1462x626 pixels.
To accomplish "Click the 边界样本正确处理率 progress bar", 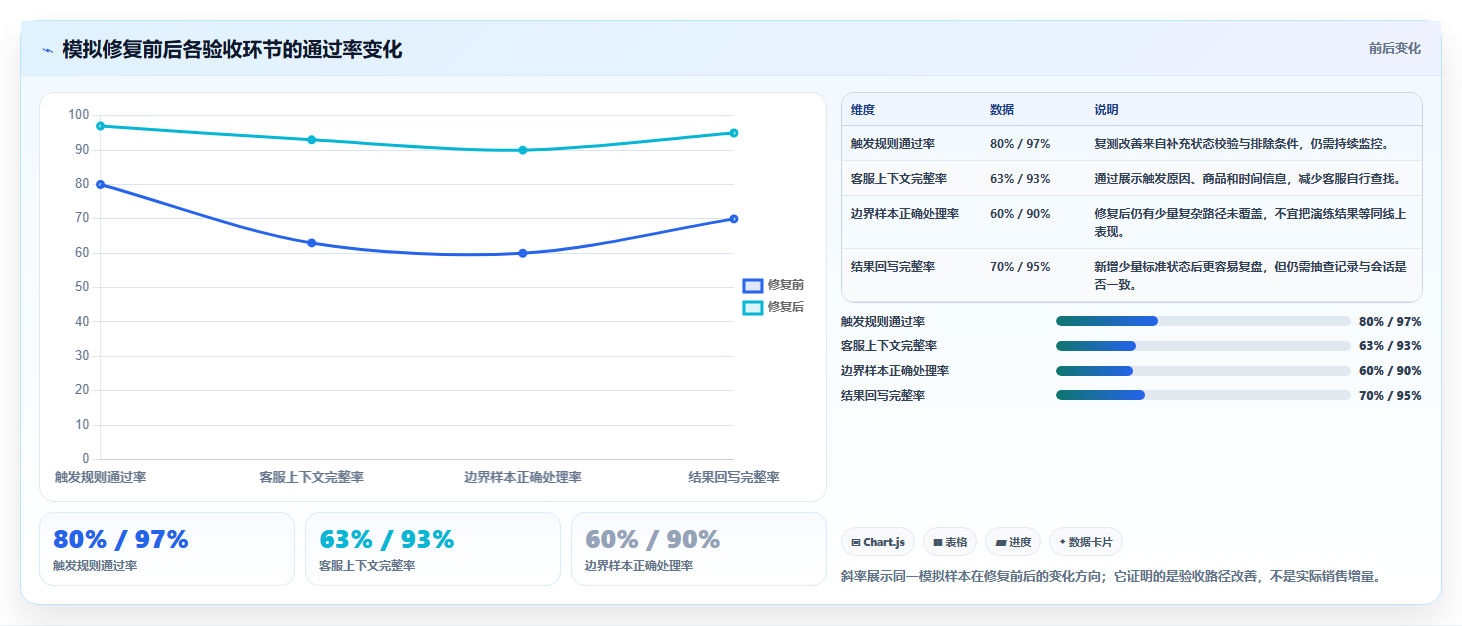I will [1203, 371].
